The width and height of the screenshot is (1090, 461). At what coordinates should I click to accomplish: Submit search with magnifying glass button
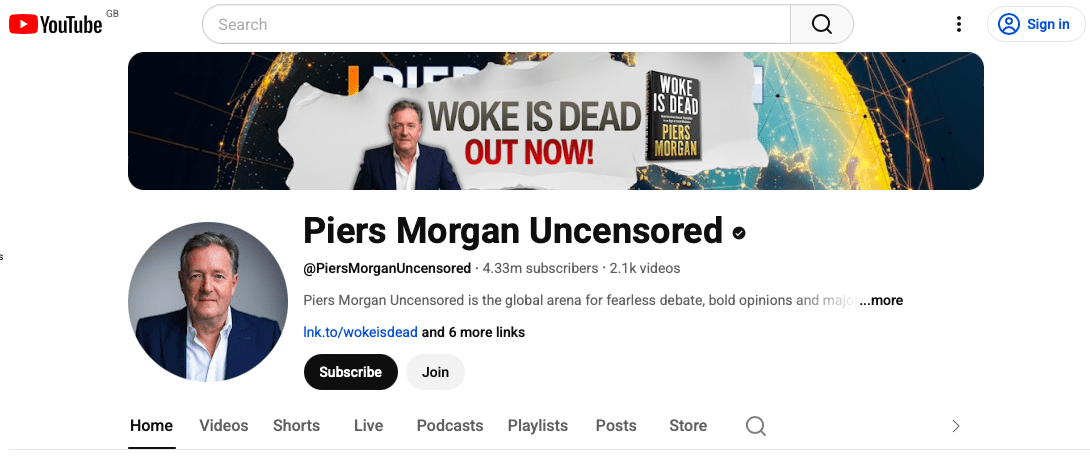pos(822,24)
